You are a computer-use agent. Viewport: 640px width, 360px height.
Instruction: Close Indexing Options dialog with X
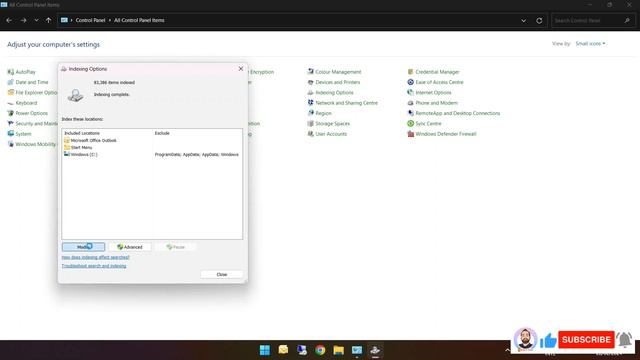(241, 69)
